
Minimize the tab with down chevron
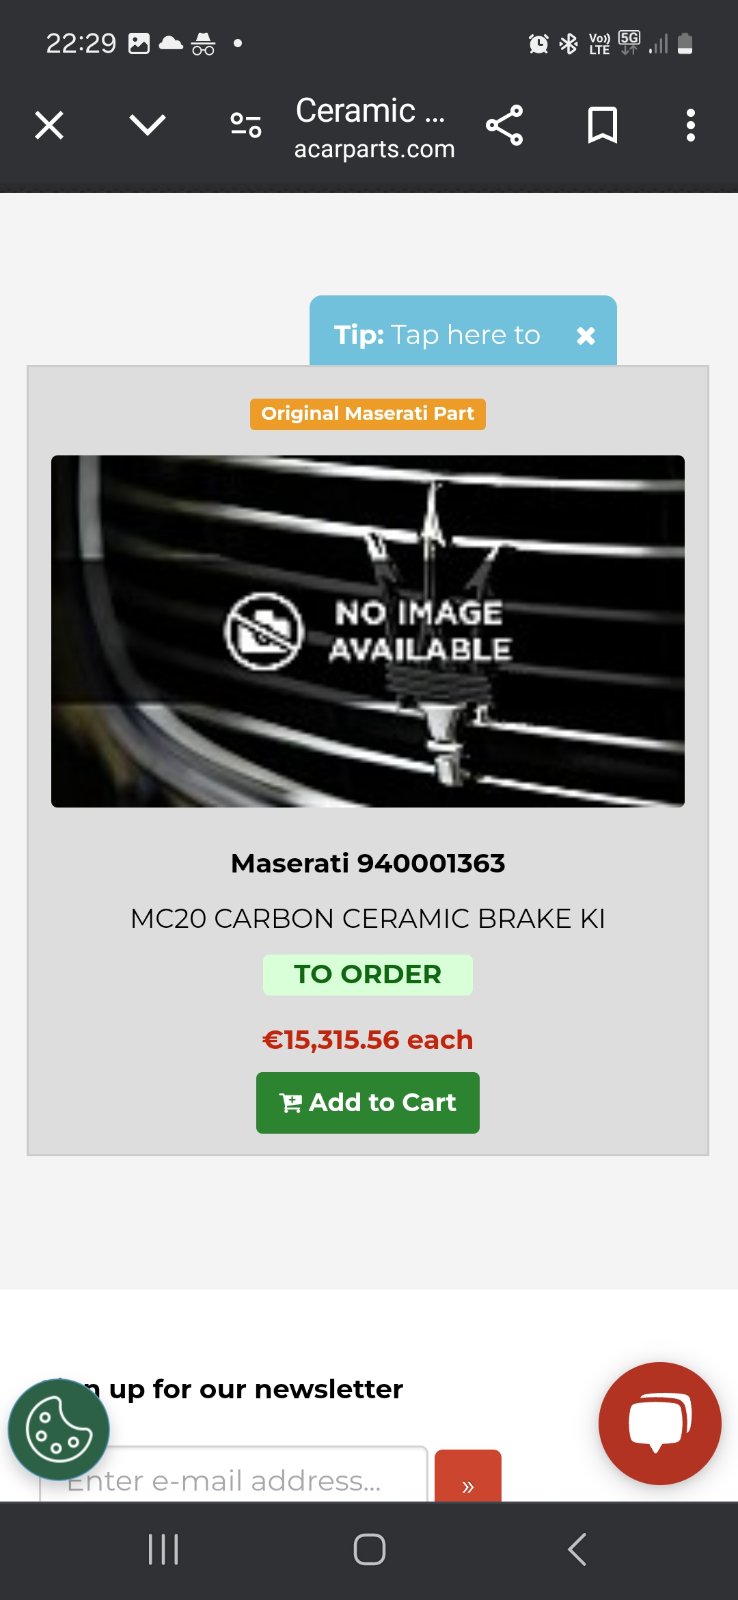tap(147, 125)
